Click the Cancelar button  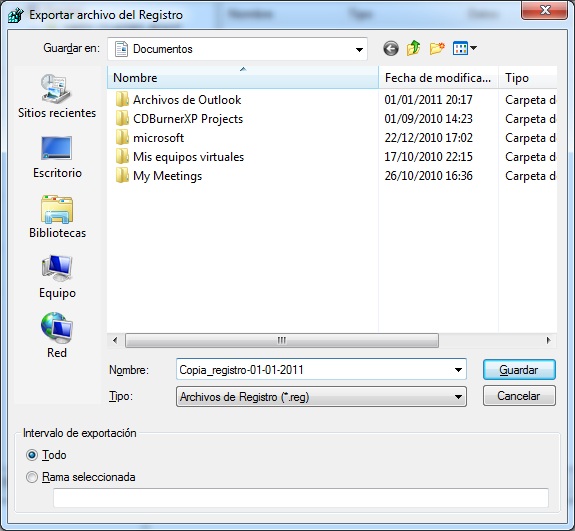point(519,396)
